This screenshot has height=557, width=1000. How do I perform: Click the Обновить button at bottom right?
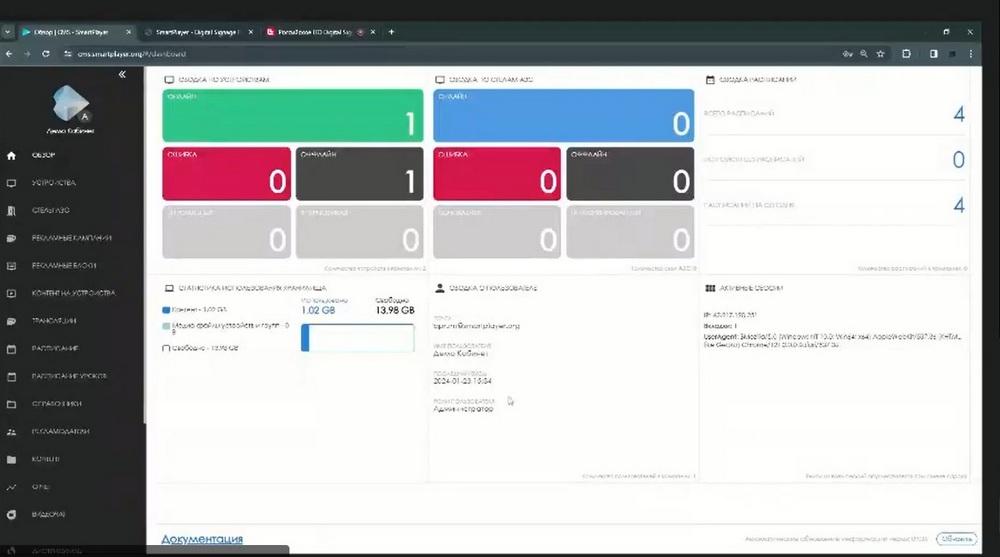pos(957,539)
